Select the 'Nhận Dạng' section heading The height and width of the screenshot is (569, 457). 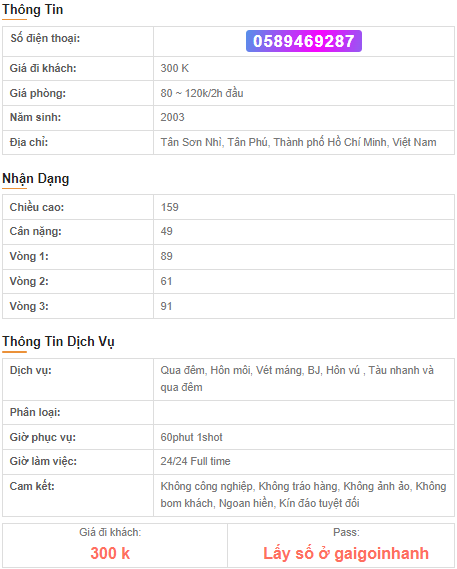36,179
